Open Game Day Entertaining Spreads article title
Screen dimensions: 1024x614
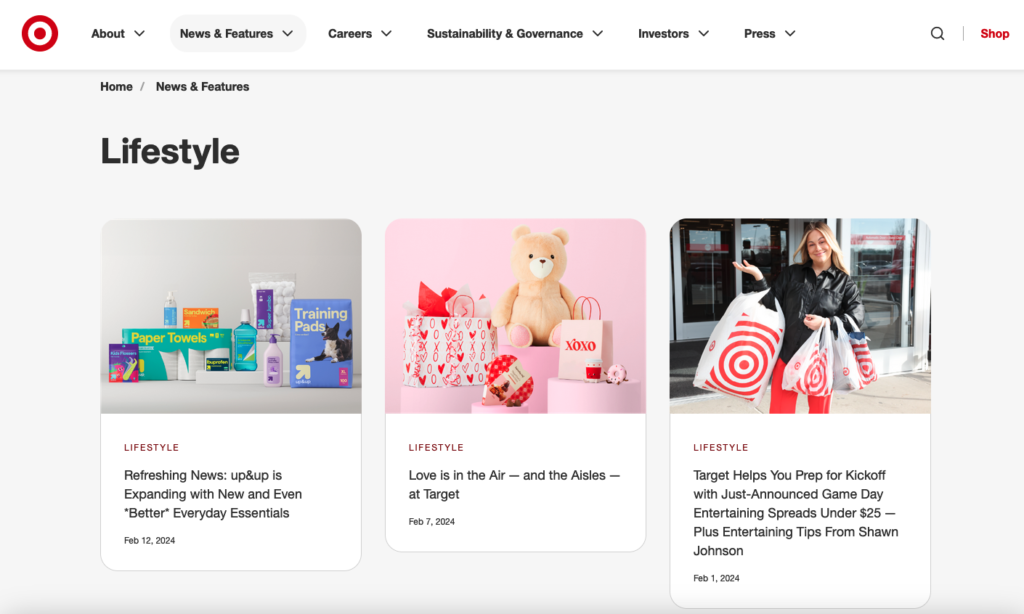point(795,513)
